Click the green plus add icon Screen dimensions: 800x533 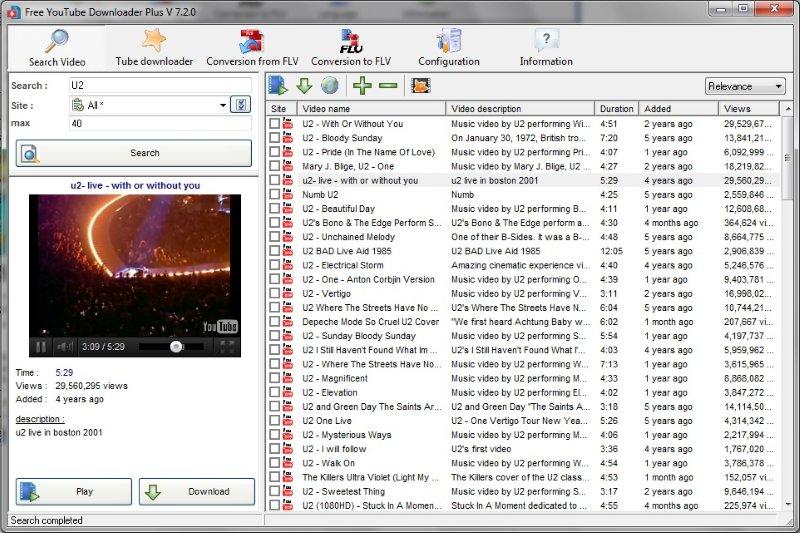point(362,86)
